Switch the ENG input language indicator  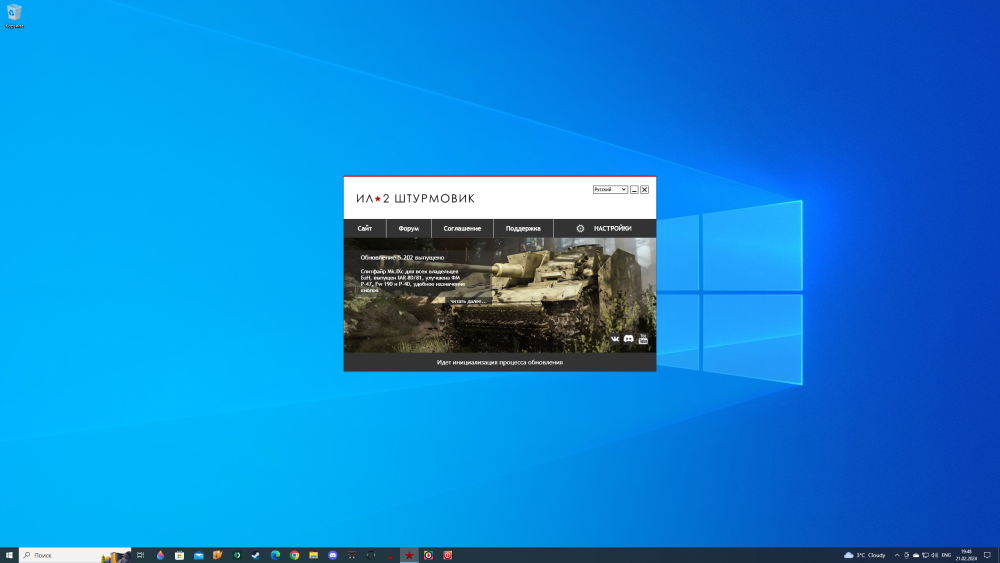tap(946, 555)
